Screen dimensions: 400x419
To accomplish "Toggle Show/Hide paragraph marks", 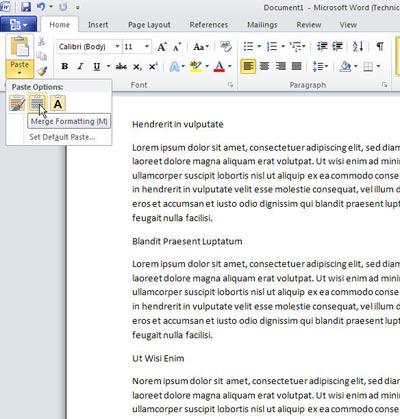I will pyautogui.click(x=380, y=46).
